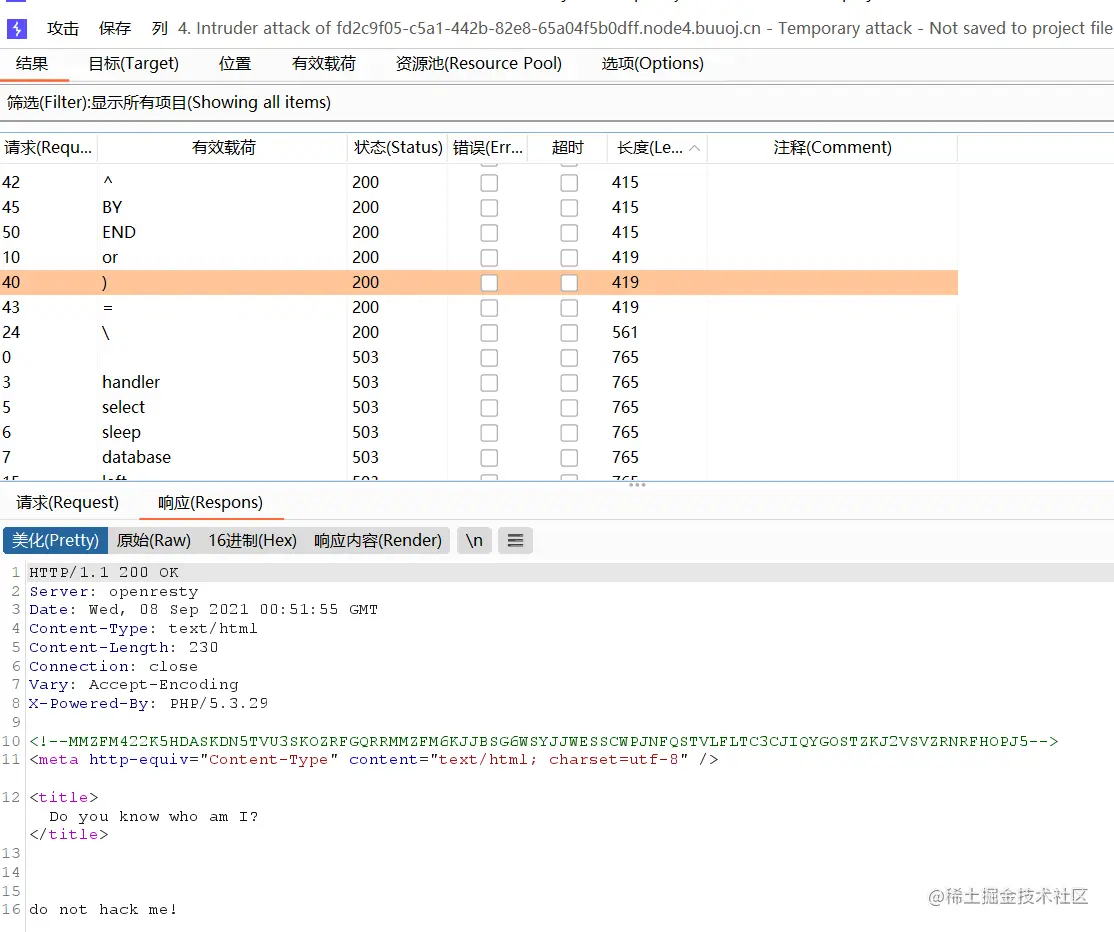1114x932 pixels.
Task: Open the 攻击 (Attack) menu
Action: pos(63,28)
